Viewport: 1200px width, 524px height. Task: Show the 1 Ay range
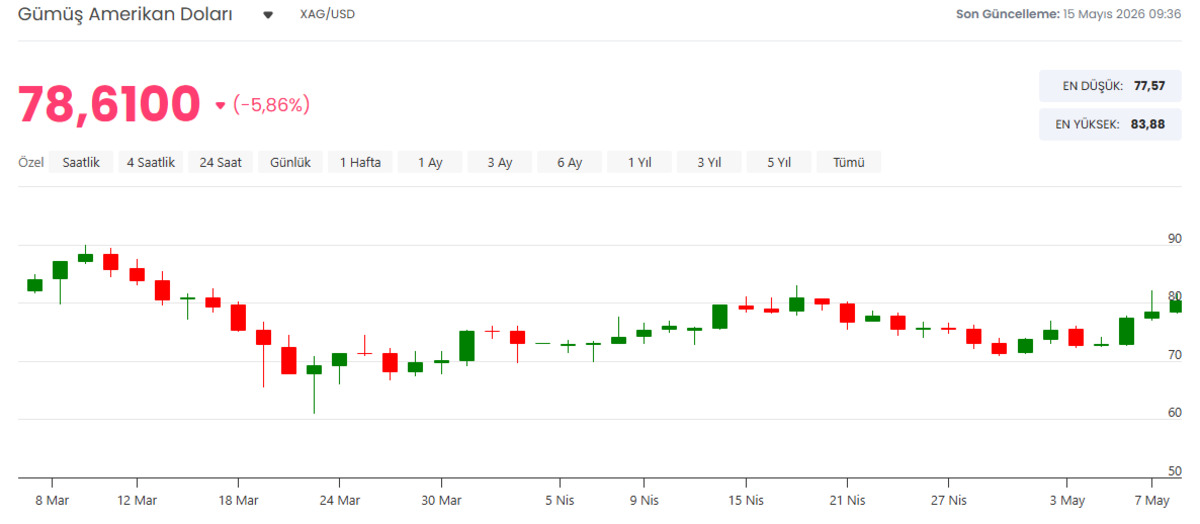[430, 162]
